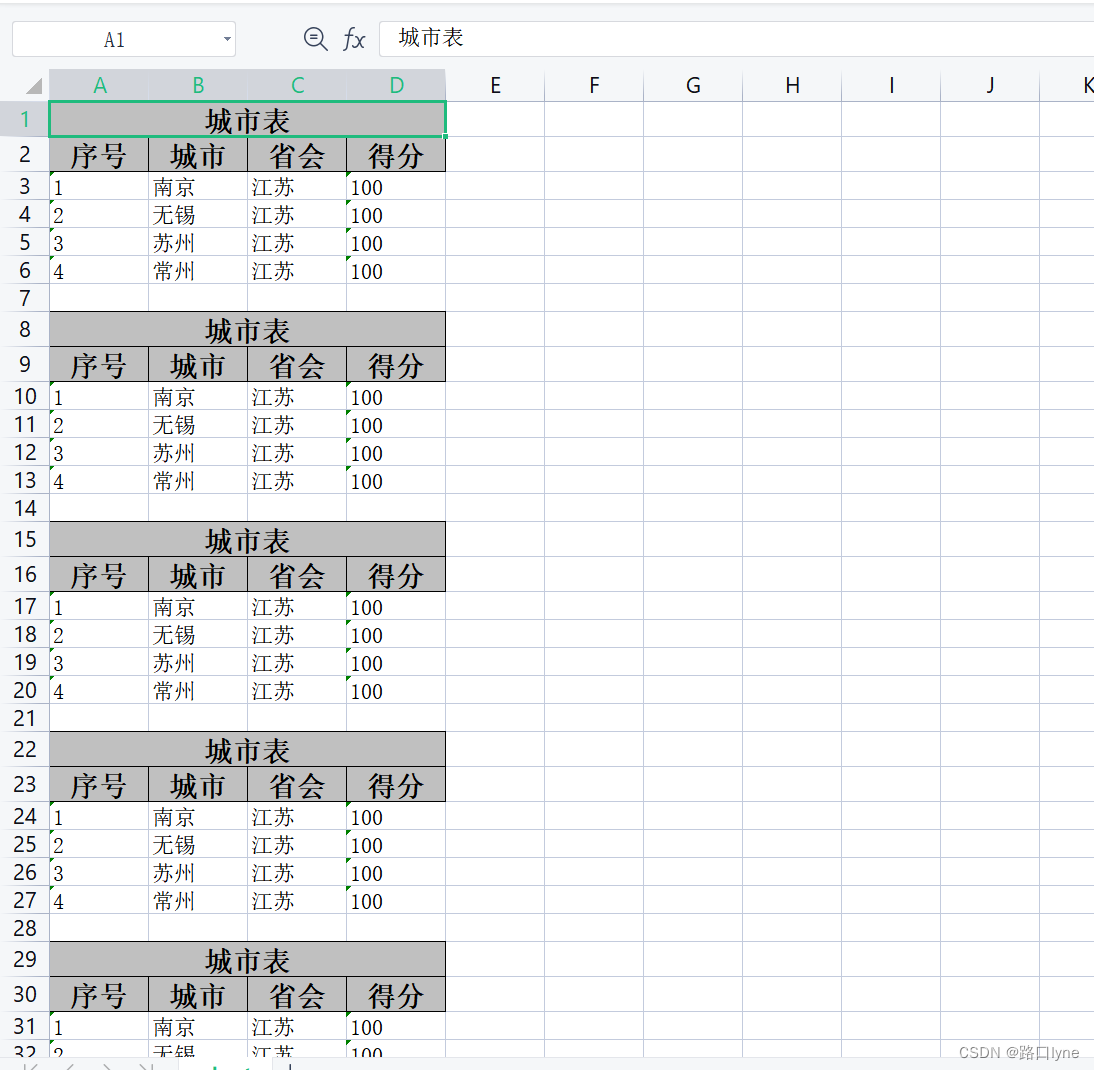Click 南京 cell in row 10
1094x1070 pixels.
198,396
